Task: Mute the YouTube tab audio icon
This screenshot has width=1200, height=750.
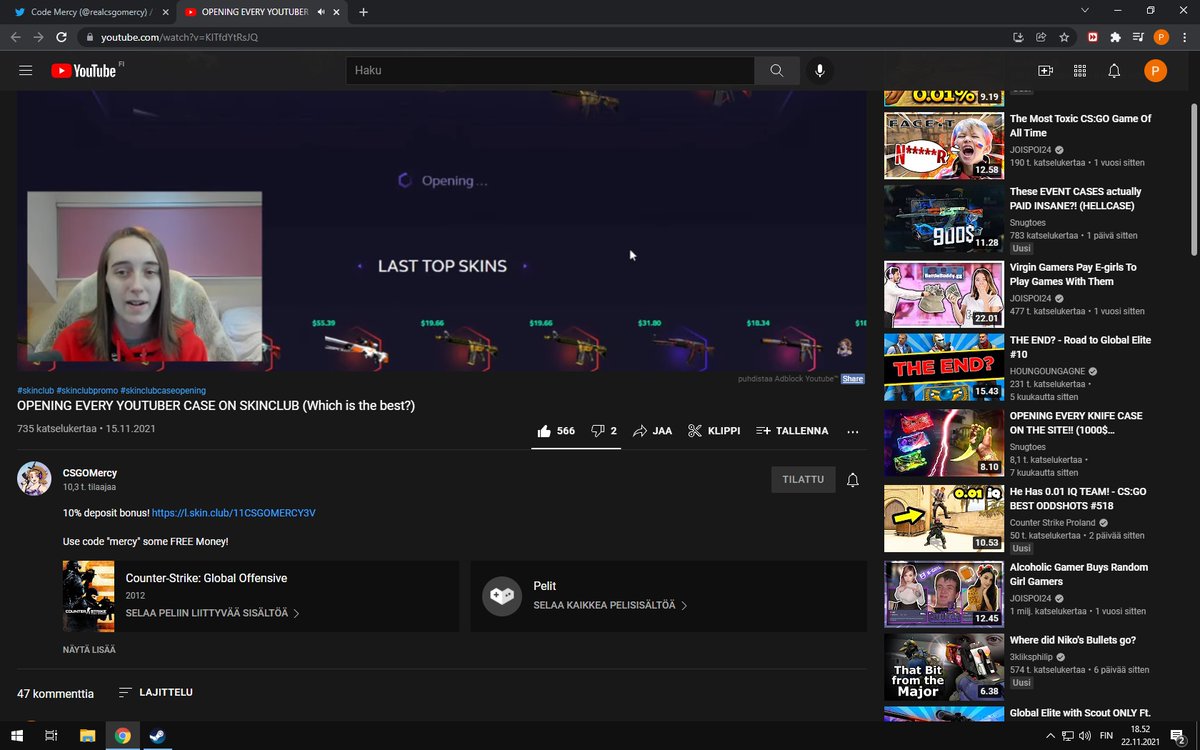Action: point(321,12)
